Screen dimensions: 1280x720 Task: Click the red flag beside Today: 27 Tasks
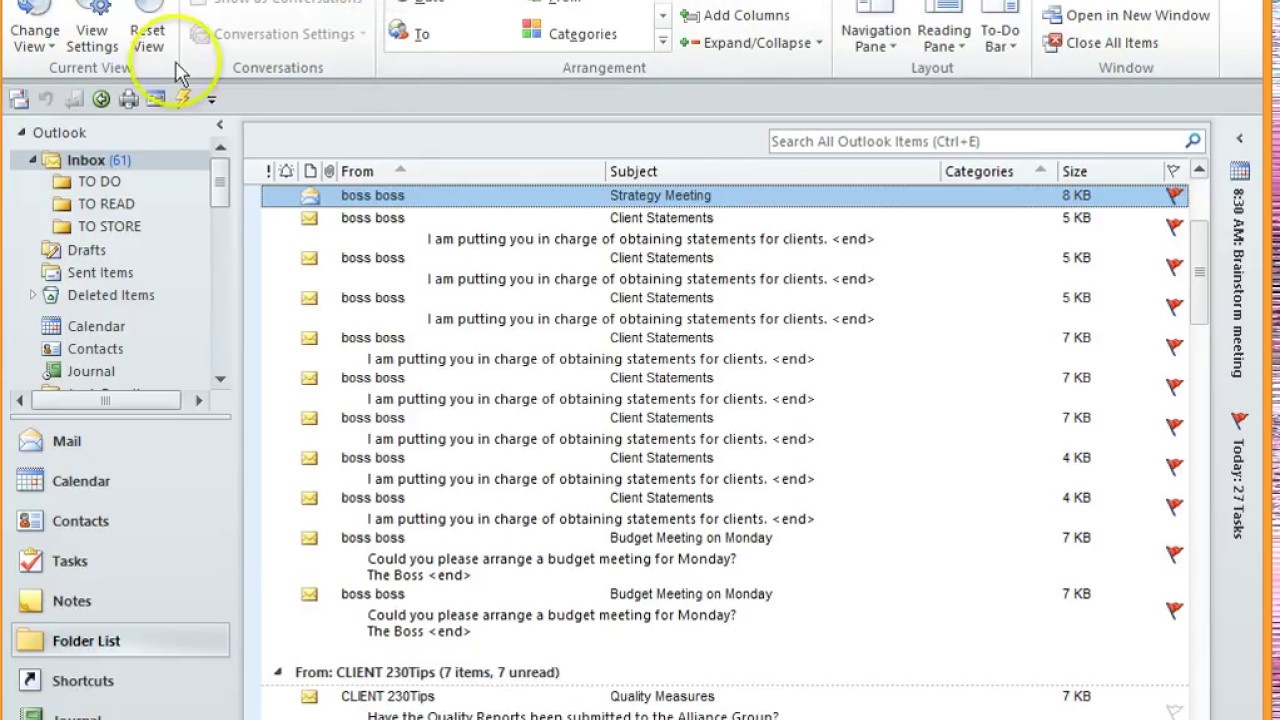click(1239, 420)
